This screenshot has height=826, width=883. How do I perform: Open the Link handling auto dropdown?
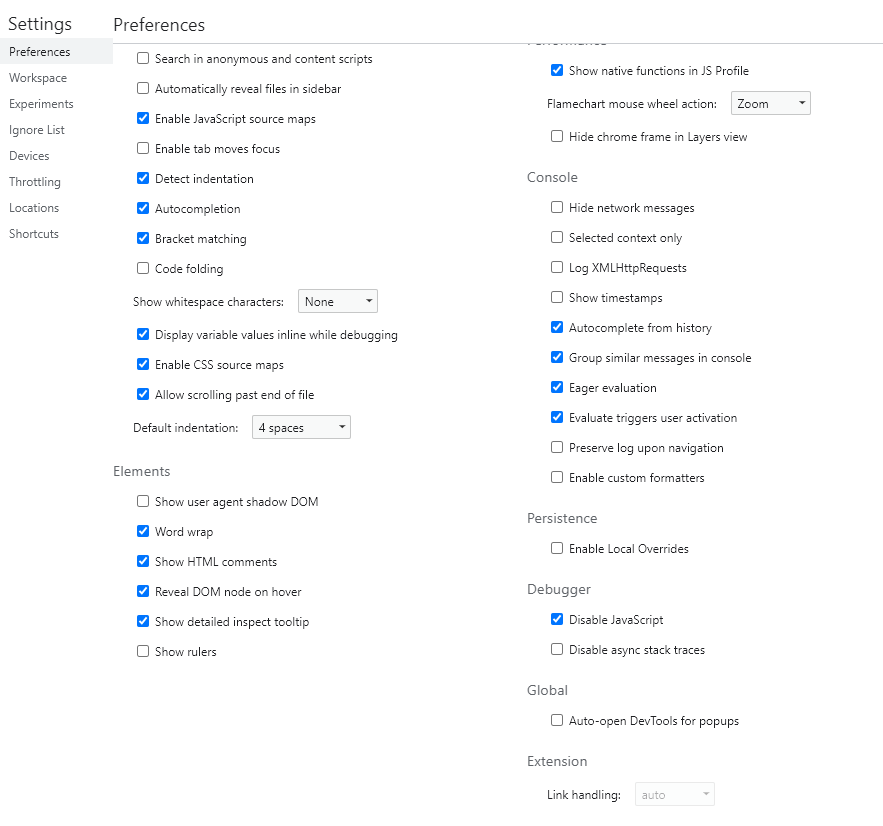pyautogui.click(x=675, y=794)
